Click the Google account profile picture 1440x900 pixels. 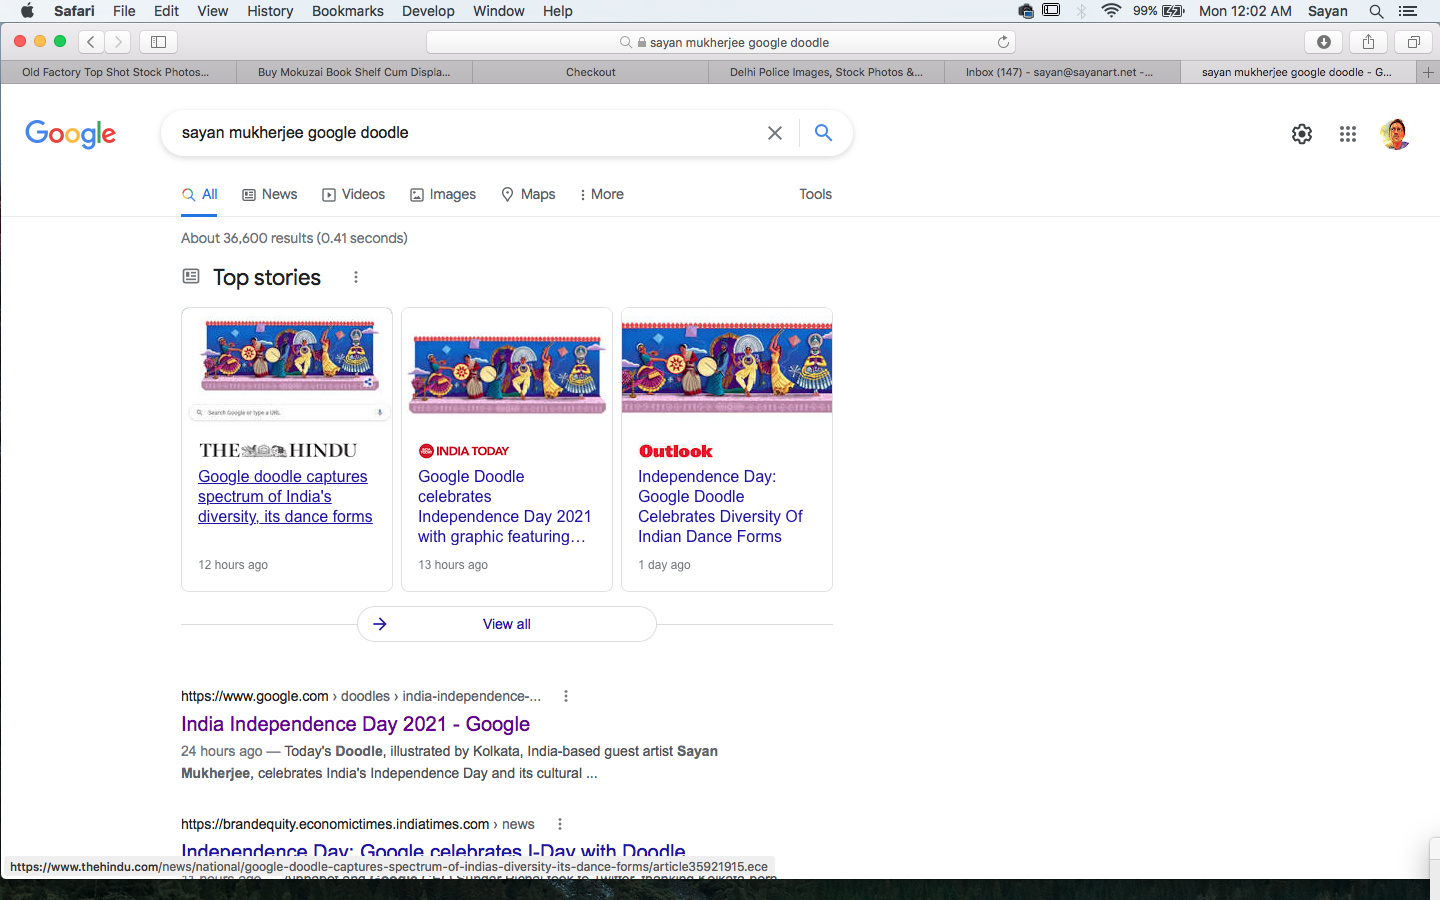1394,134
